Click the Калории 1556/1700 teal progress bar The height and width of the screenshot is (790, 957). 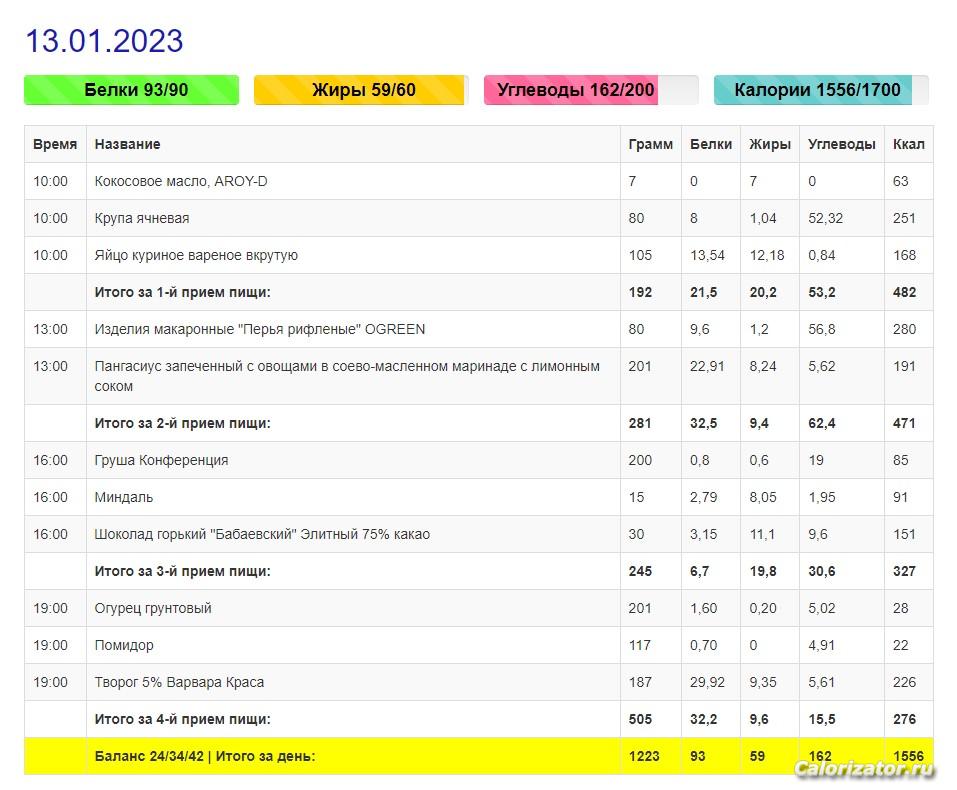tap(820, 90)
